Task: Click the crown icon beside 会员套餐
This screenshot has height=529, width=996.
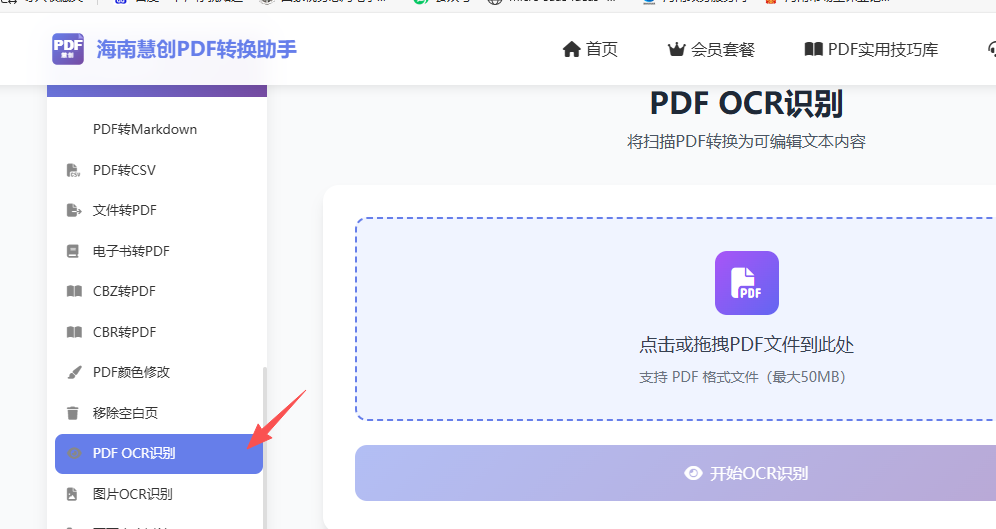Action: [676, 50]
